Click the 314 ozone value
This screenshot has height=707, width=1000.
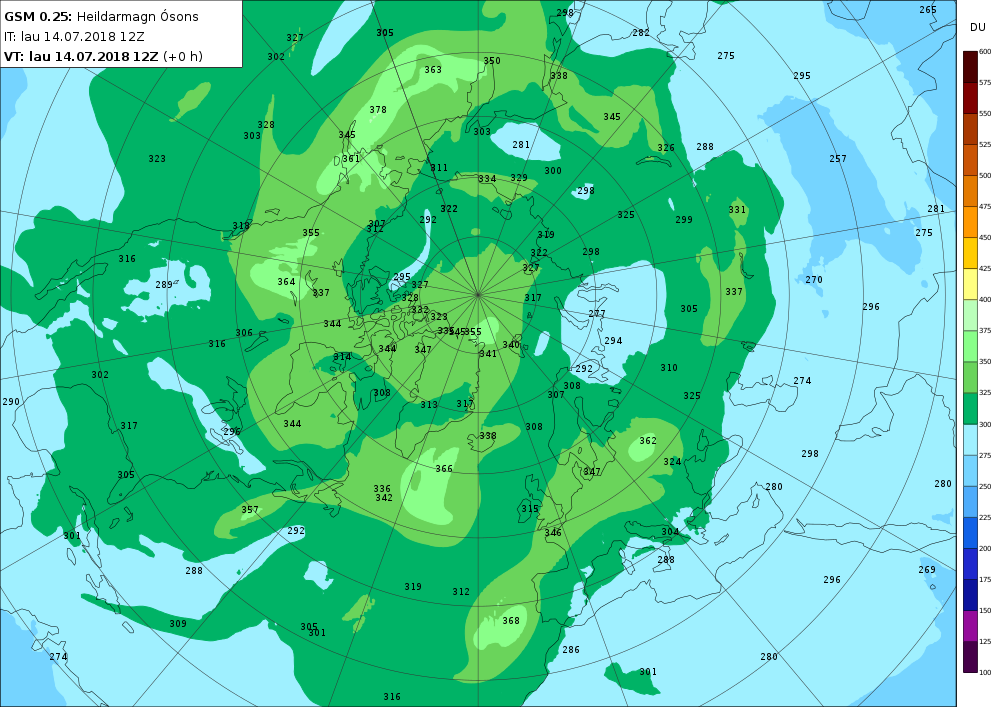342,356
